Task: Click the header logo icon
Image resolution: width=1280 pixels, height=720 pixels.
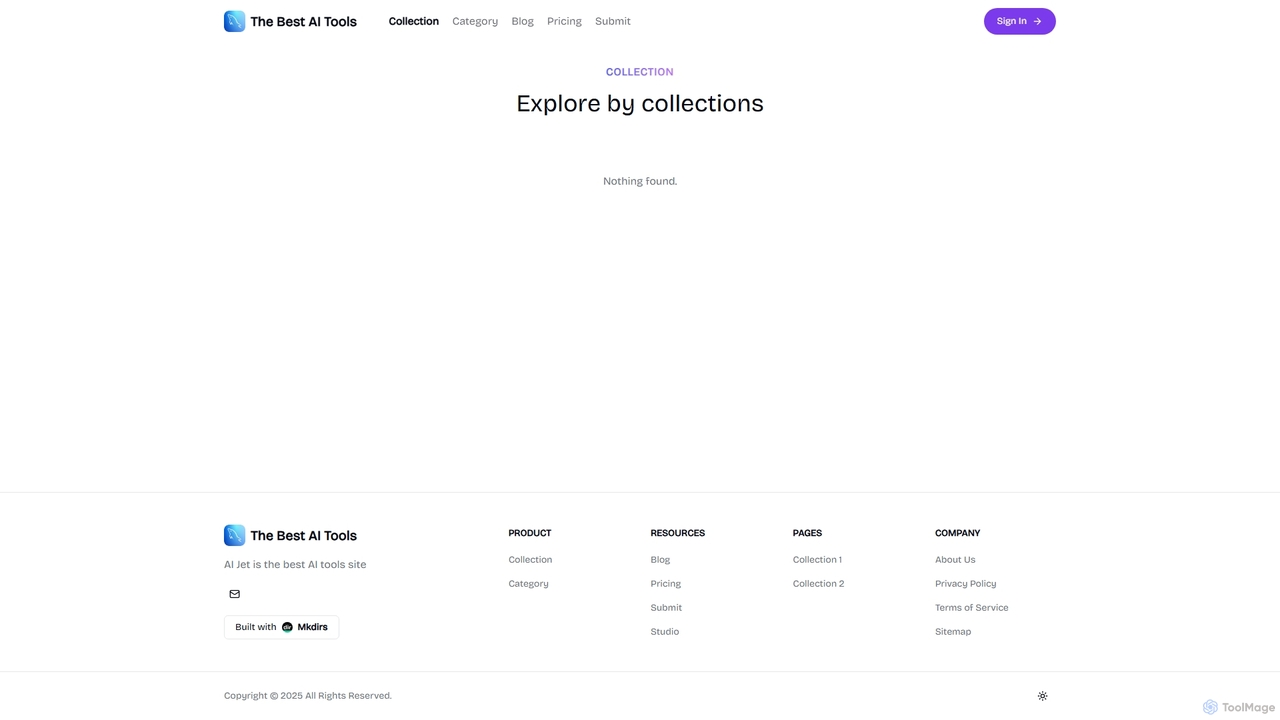Action: point(234,21)
